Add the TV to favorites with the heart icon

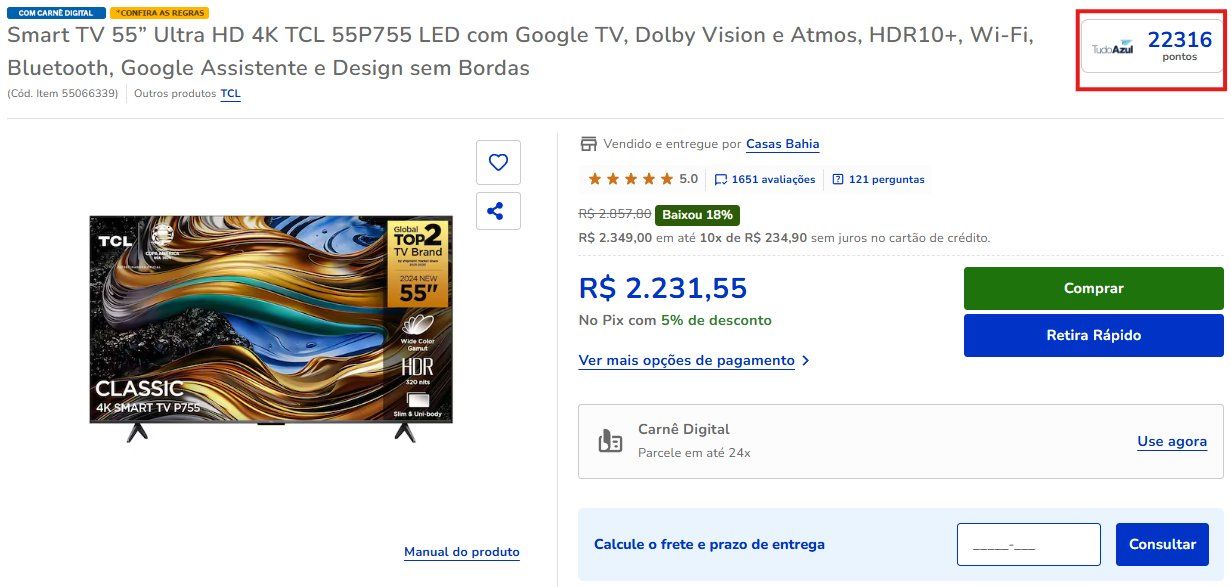pos(498,162)
